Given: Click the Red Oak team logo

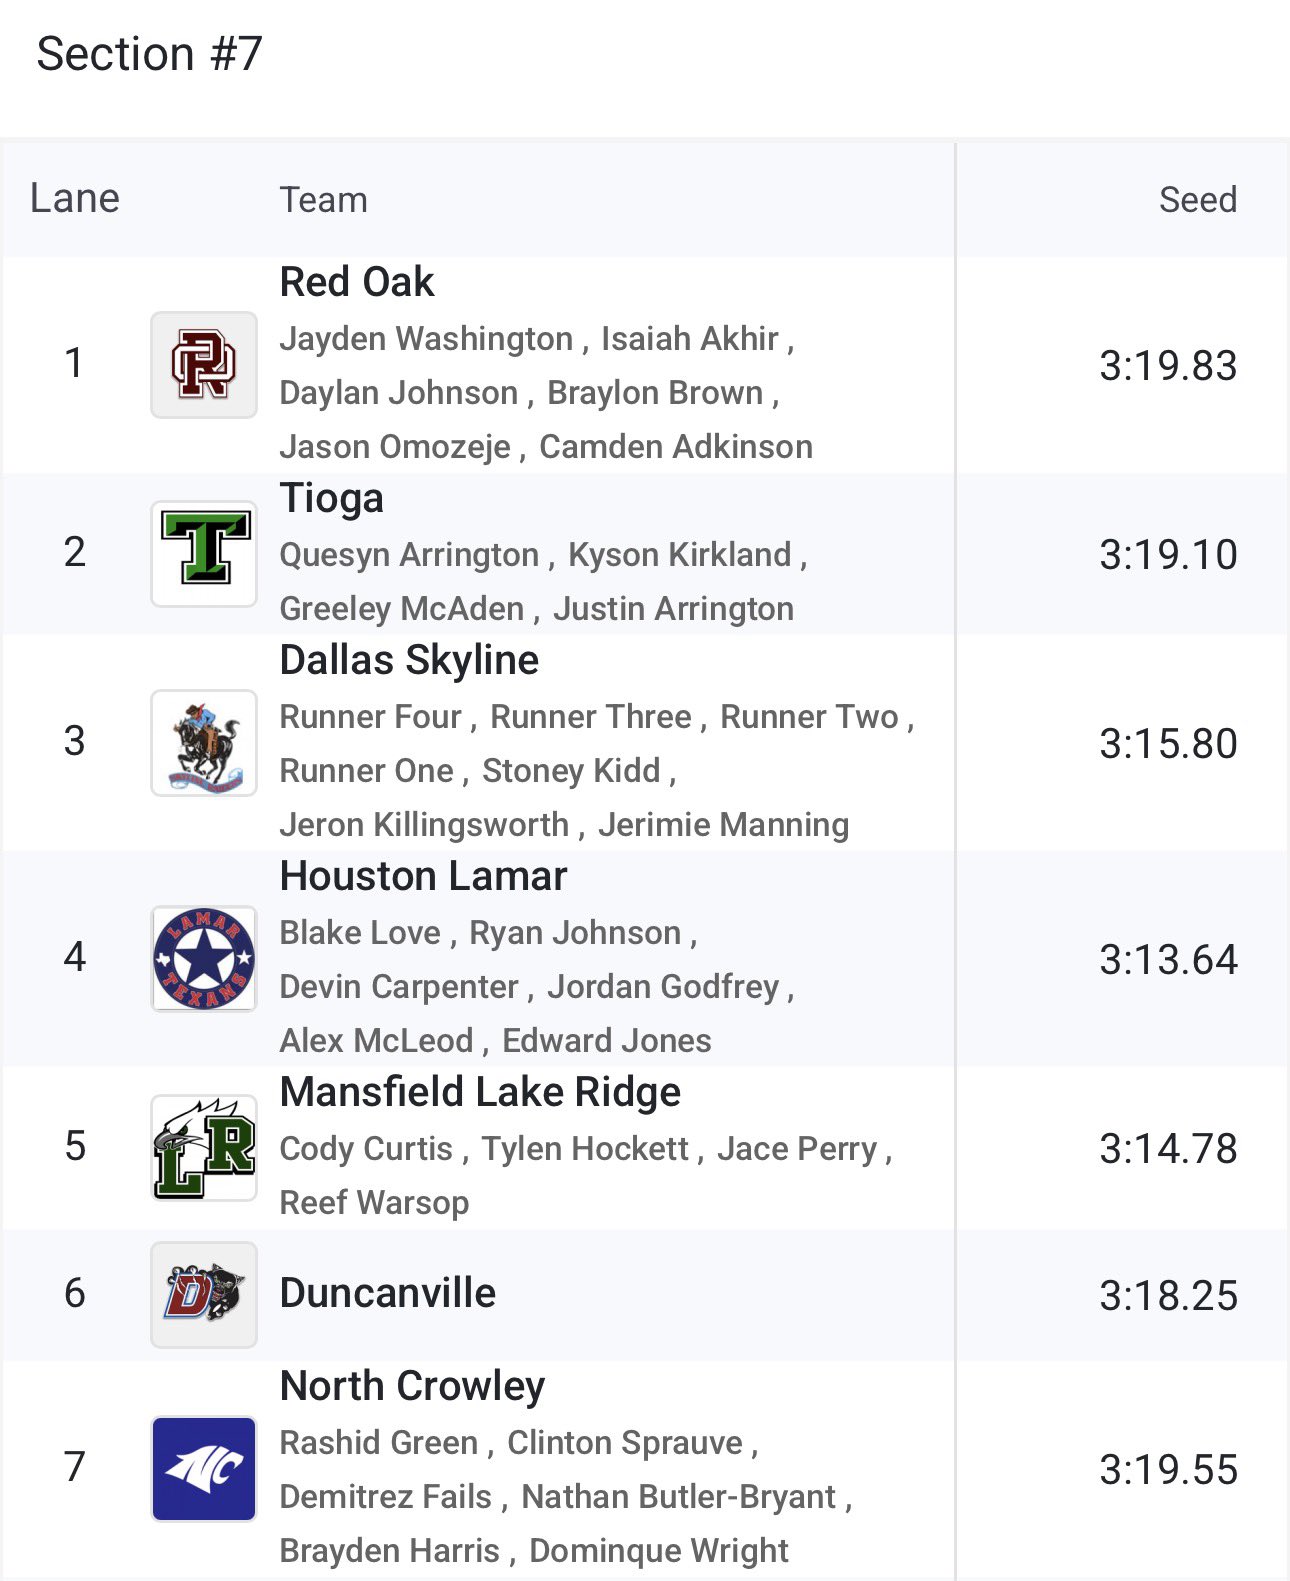Looking at the screenshot, I should (204, 365).
